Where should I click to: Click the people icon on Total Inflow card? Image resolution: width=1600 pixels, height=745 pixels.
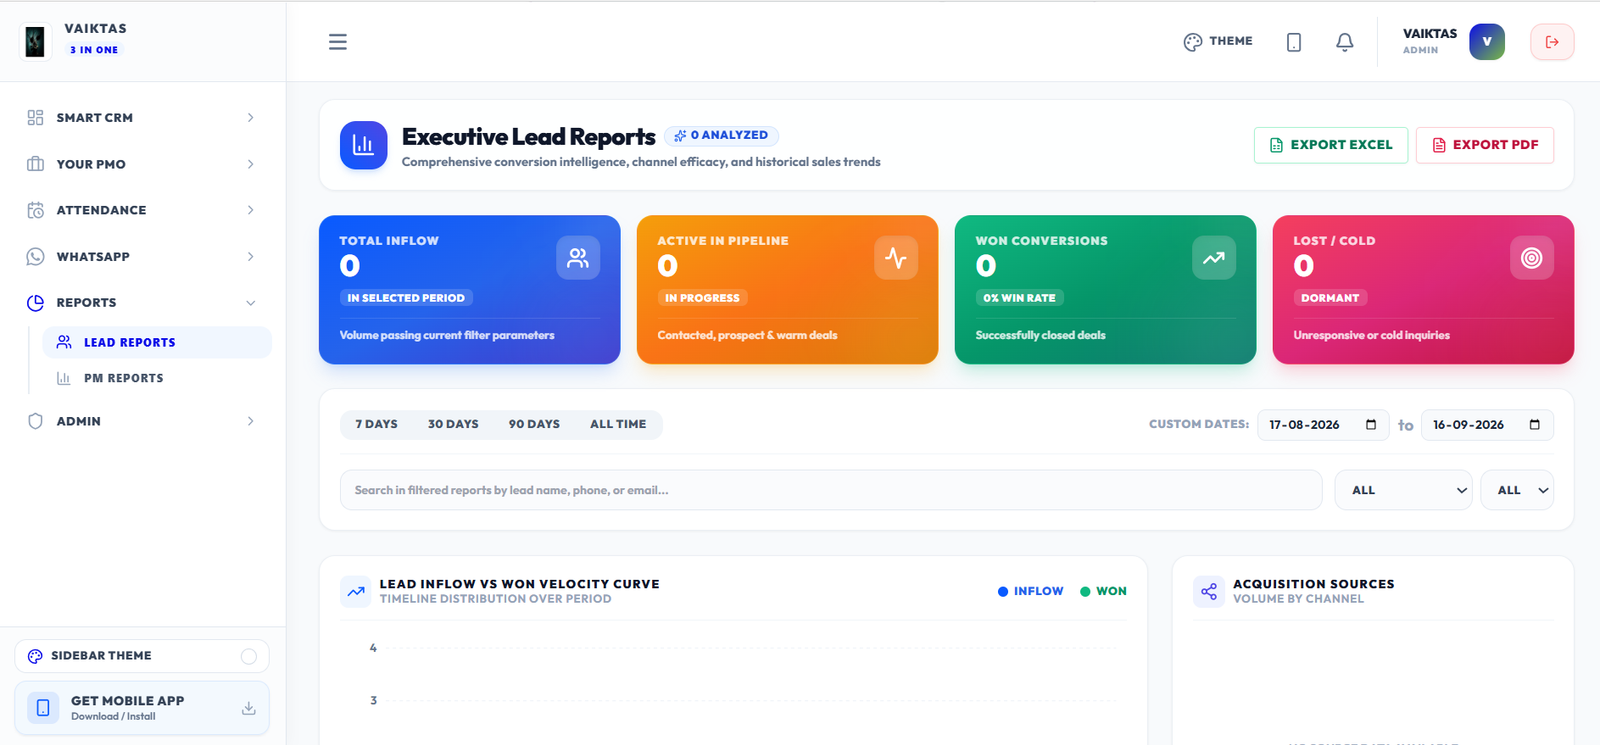pyautogui.click(x=578, y=258)
